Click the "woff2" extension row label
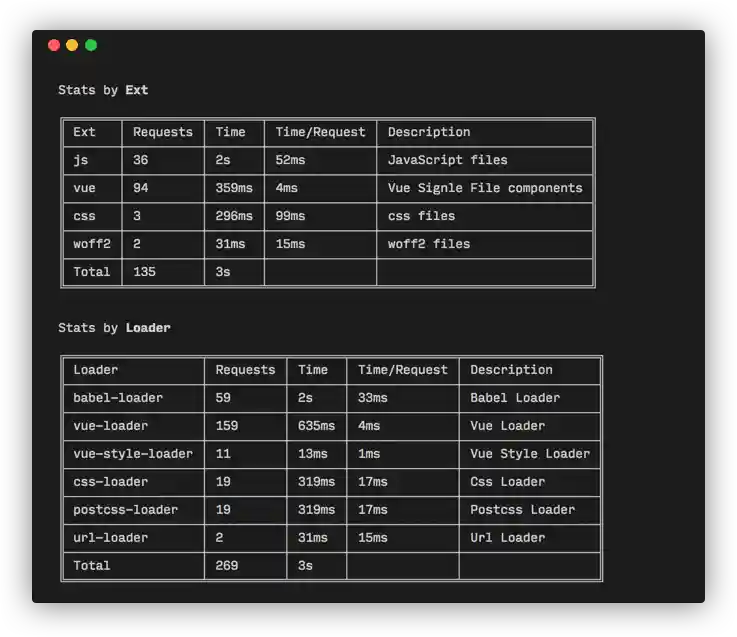Image resolution: width=737 pixels, height=637 pixels. [x=92, y=244]
